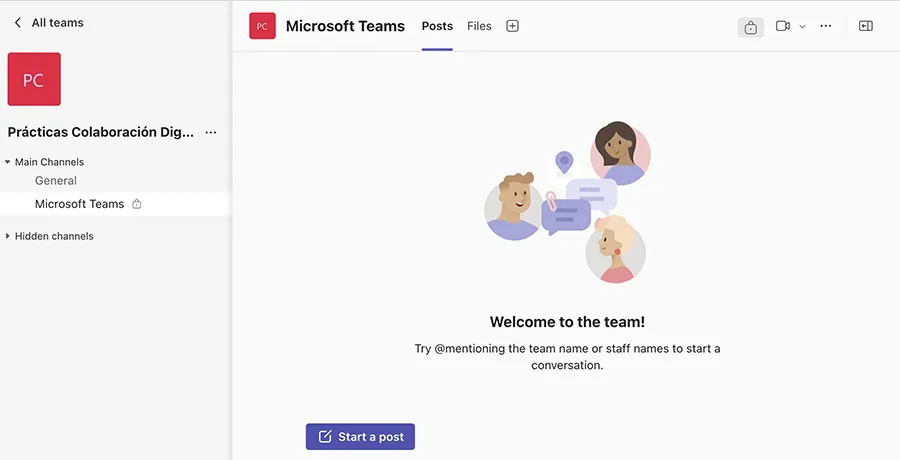Go back to All teams

tap(57, 22)
